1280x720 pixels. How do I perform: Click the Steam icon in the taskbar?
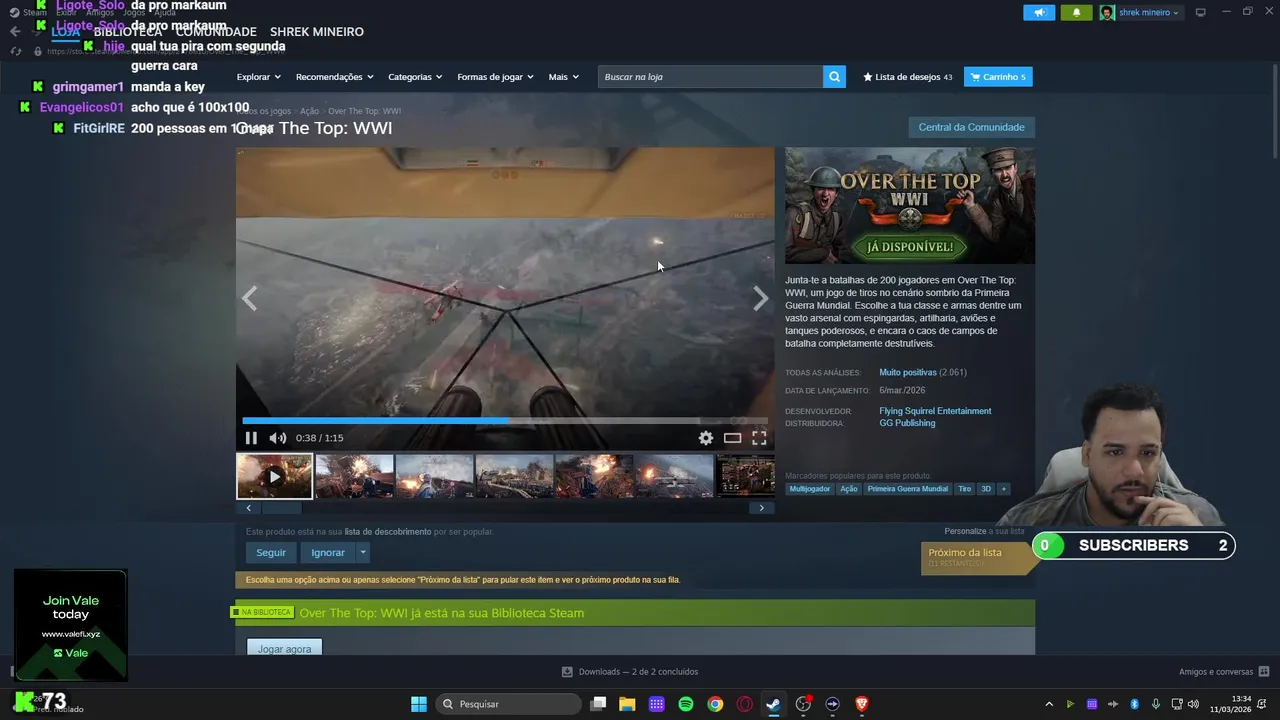(774, 704)
